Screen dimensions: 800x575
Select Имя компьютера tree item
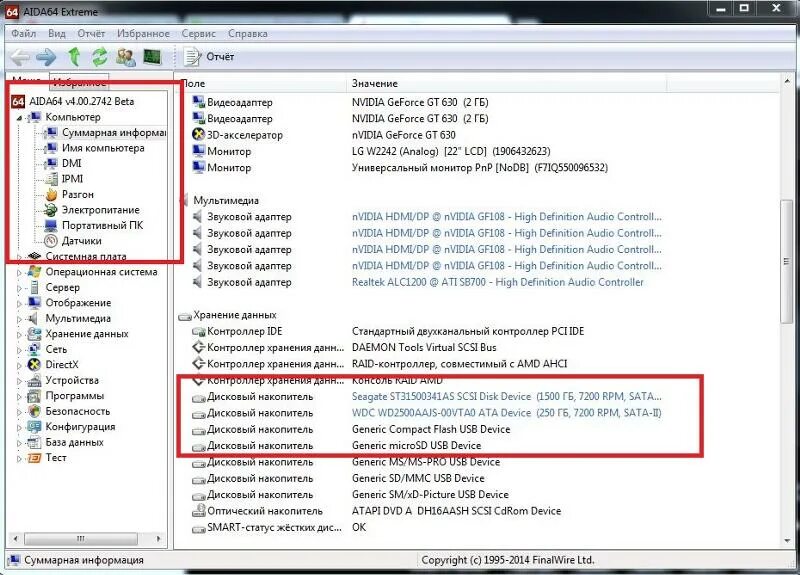103,148
